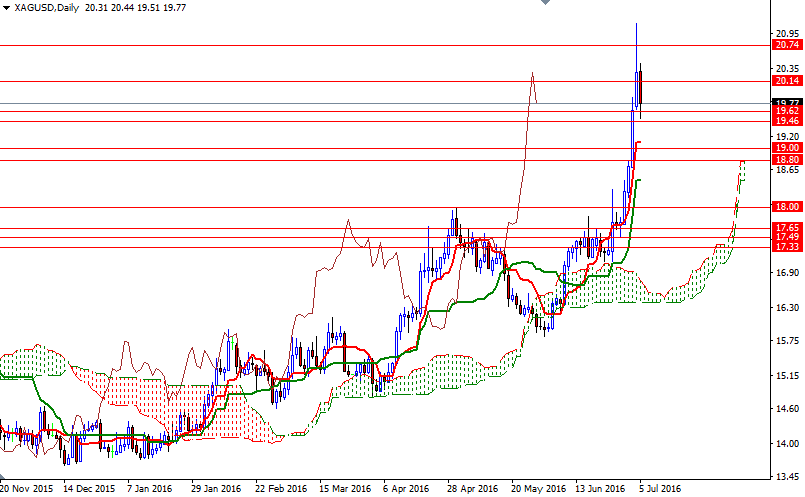
Task: Click the 16.30 price axis tick
Action: click(786, 307)
